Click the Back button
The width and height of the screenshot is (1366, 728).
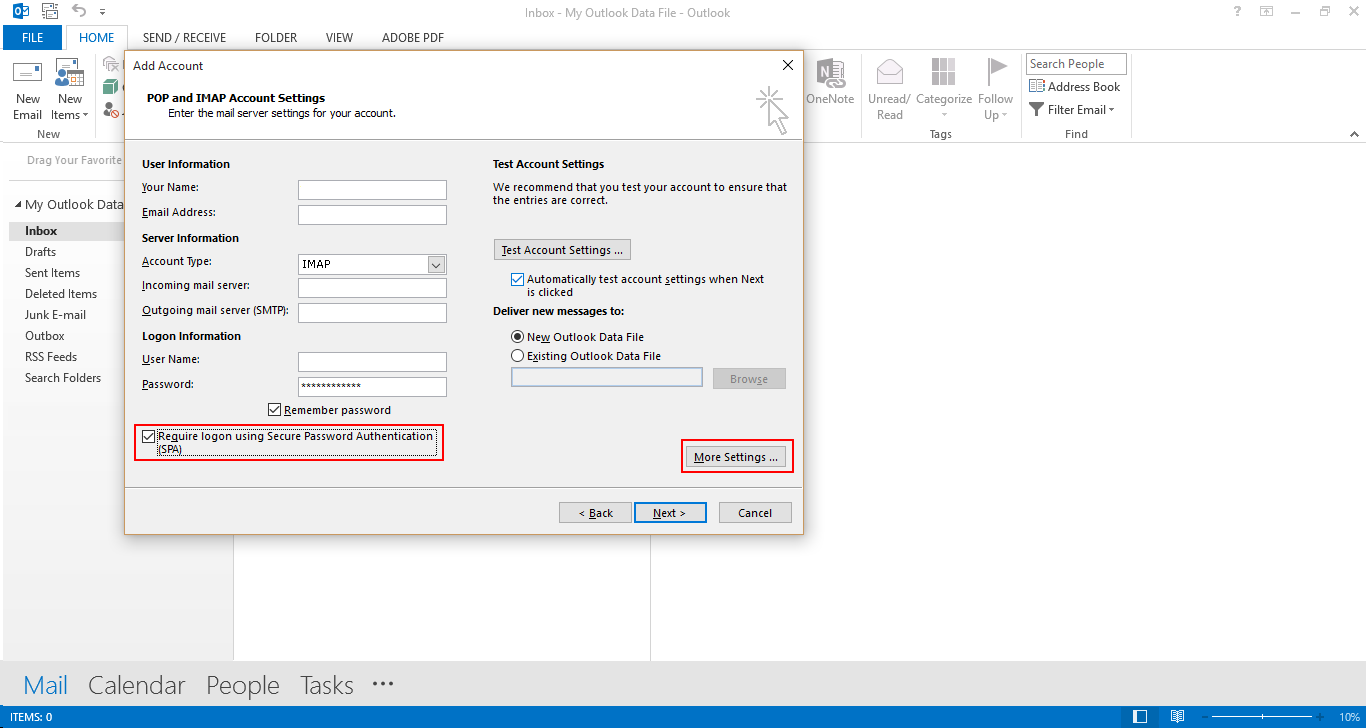[595, 513]
